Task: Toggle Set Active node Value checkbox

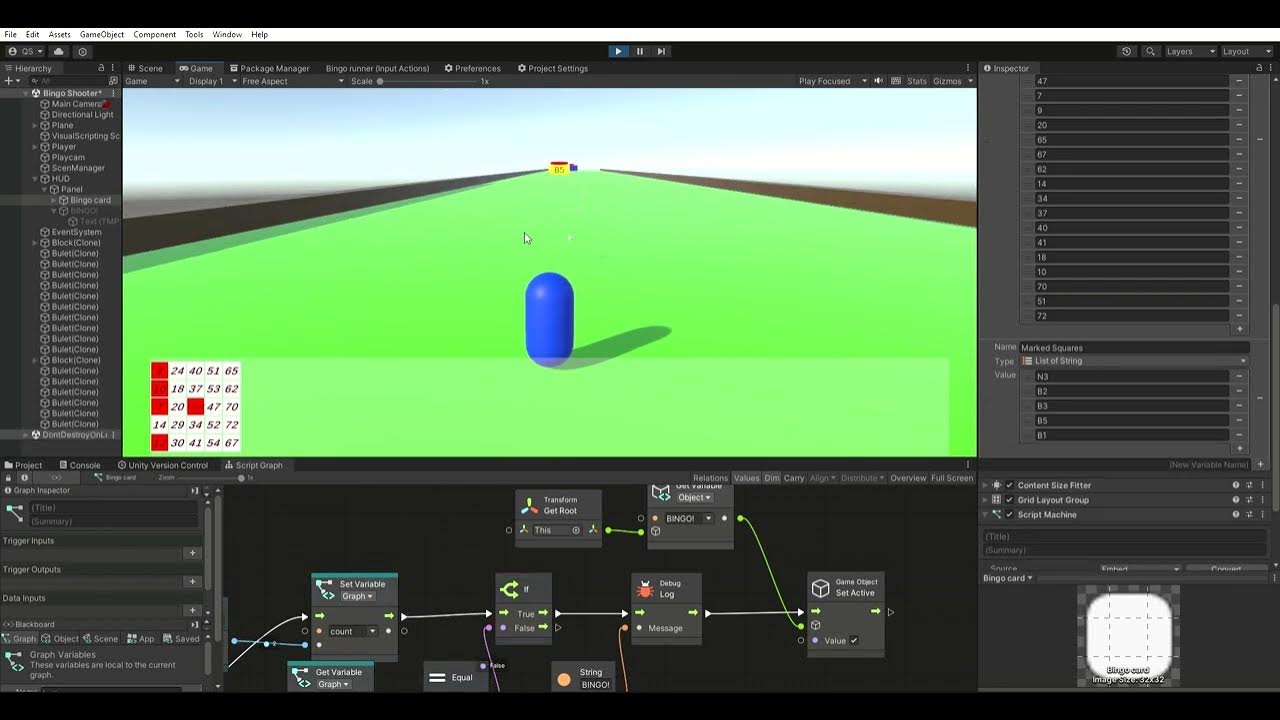Action: pos(854,641)
